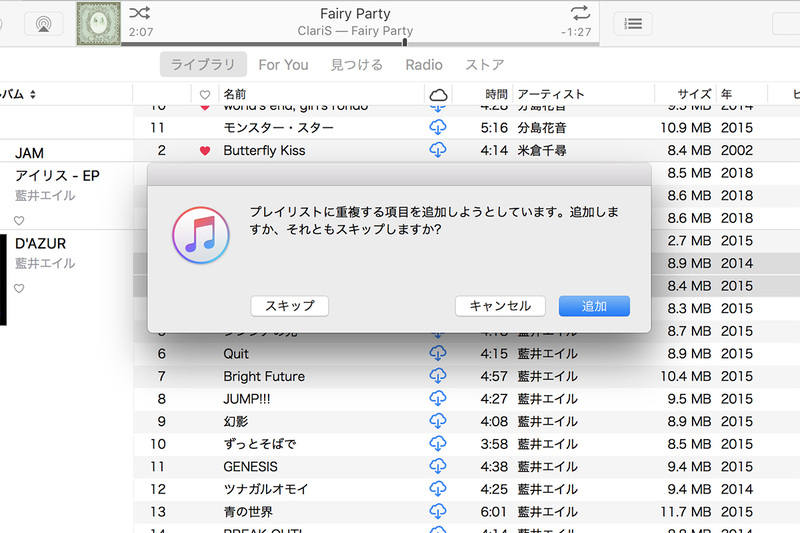Select the song Bright Future
Viewport: 800px width, 533px height.
pyautogui.click(x=264, y=376)
